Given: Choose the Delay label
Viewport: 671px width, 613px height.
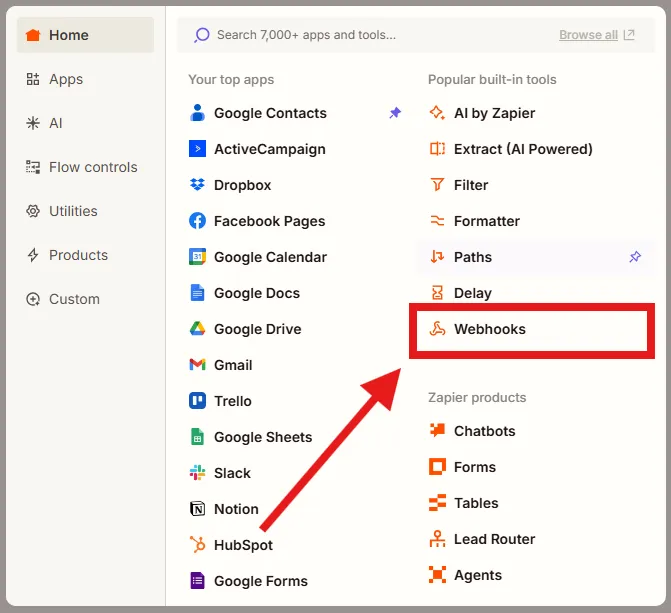Looking at the screenshot, I should 472,293.
